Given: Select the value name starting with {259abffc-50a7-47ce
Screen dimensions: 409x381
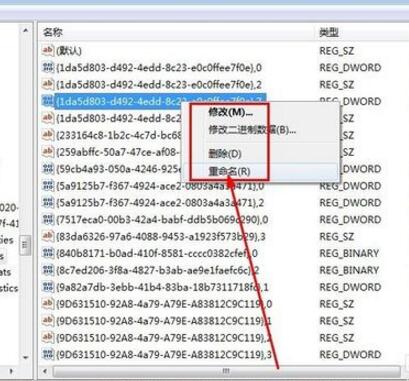Looking at the screenshot, I should 118,152.
